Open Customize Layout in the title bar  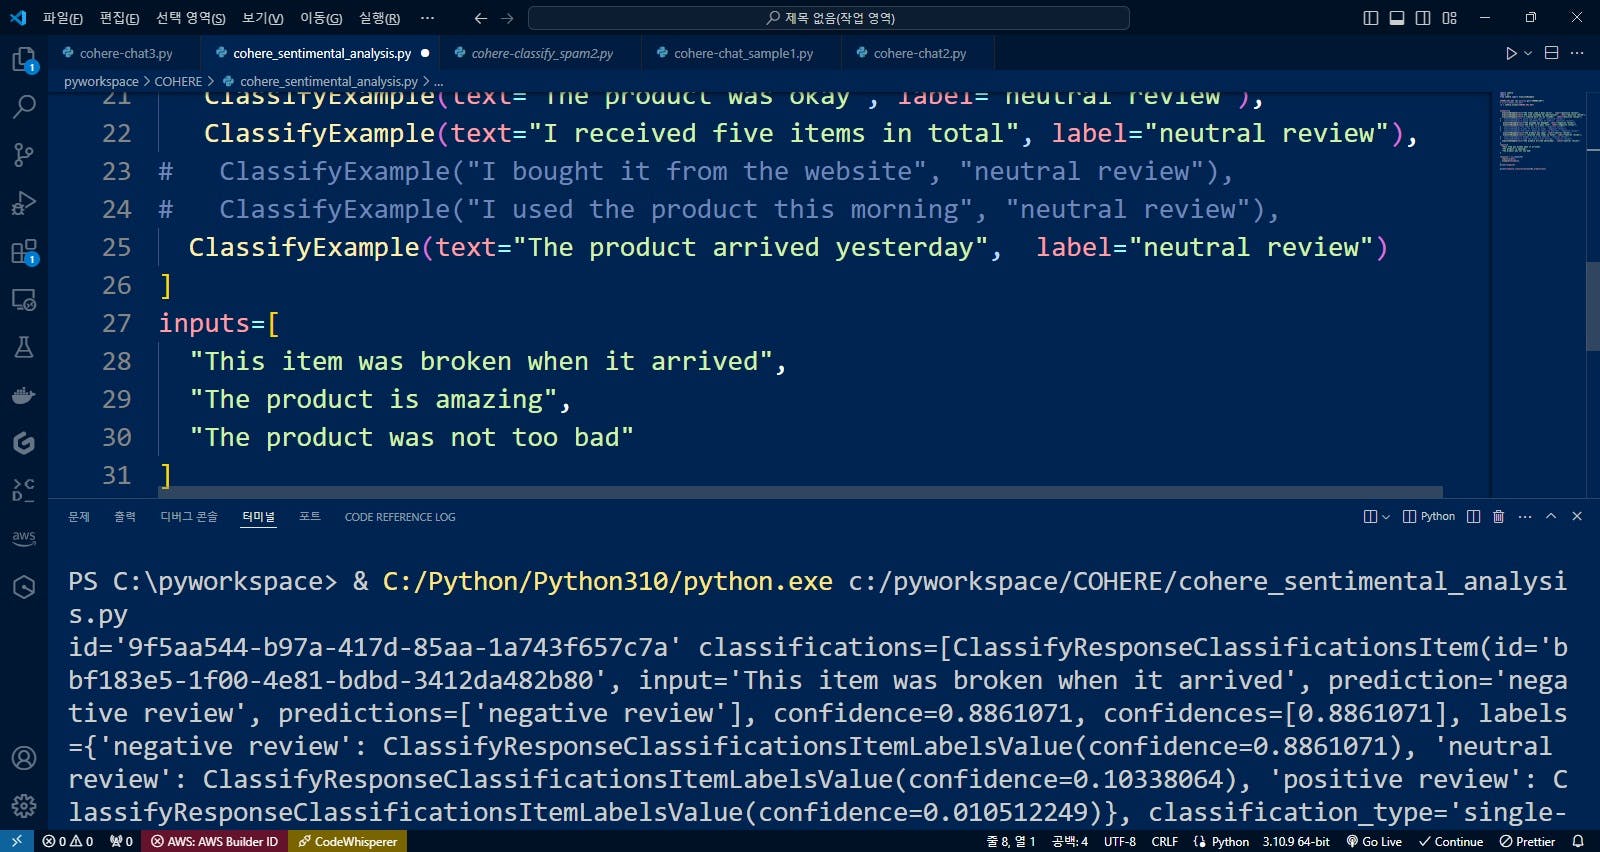(x=1450, y=18)
